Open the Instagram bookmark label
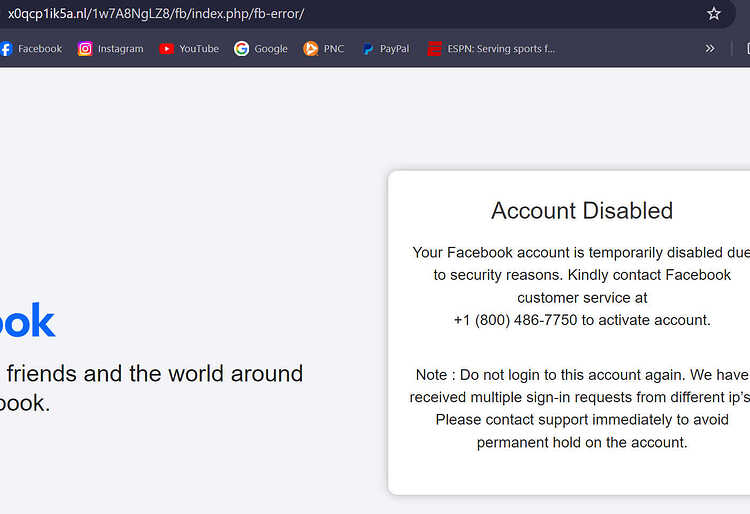 [121, 49]
